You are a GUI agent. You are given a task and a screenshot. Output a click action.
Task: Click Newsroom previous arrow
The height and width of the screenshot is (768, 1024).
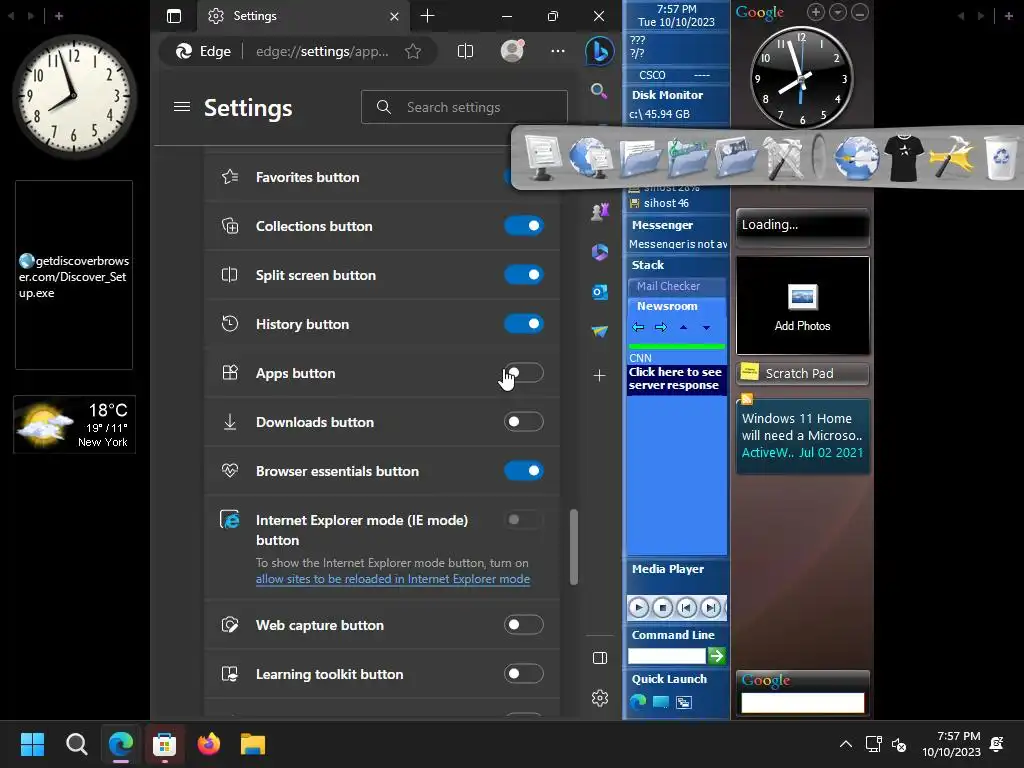638,327
